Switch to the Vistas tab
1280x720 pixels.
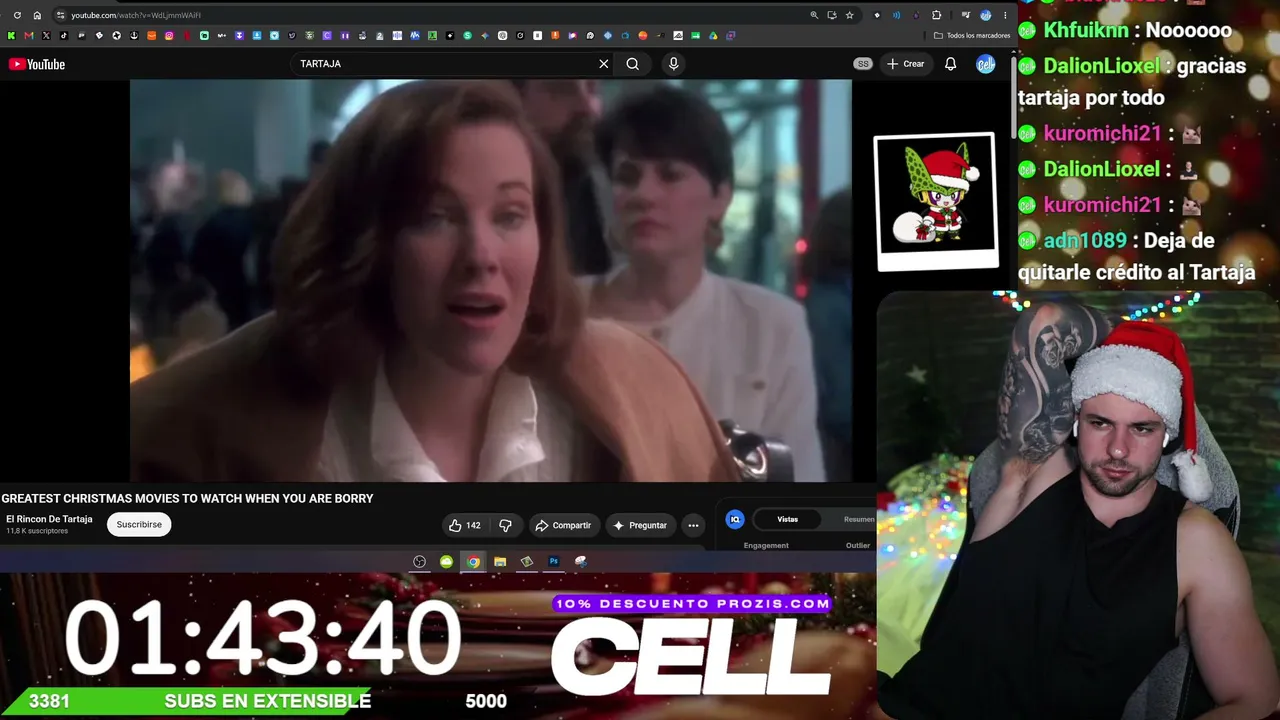[788, 519]
